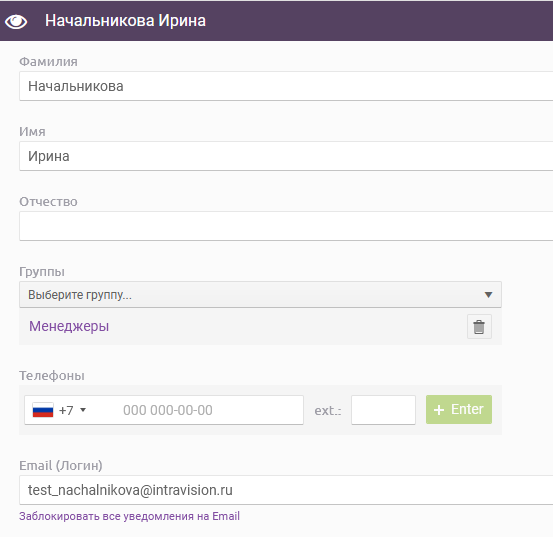553x537 pixels.
Task: Click the header title Начальникова Ирина
Action: [125, 20]
